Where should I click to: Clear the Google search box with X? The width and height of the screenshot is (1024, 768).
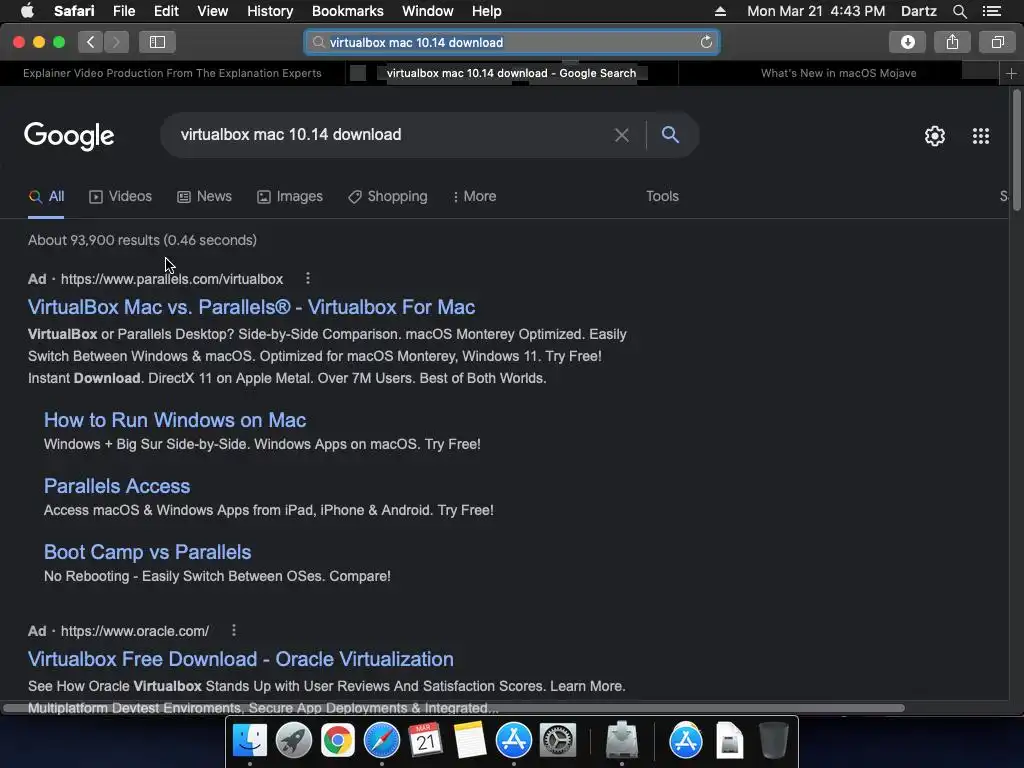coord(622,135)
